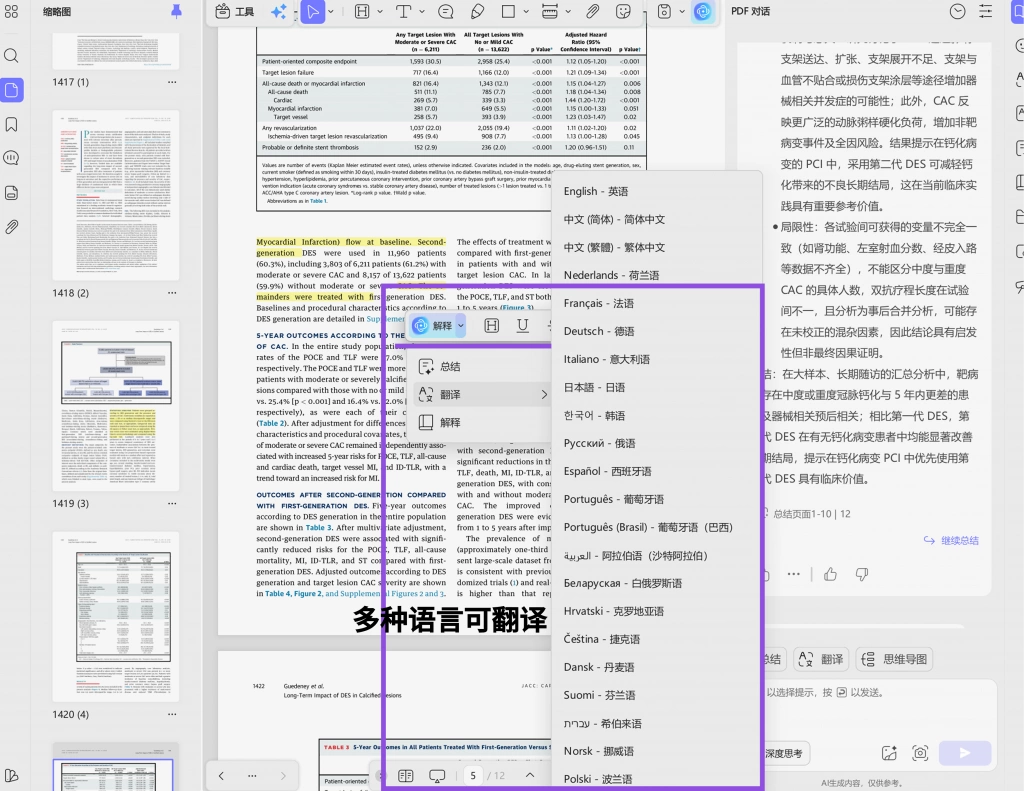The image size is (1024, 791).
Task: Open the layers icon at sidebar bottom
Action: (x=11, y=775)
